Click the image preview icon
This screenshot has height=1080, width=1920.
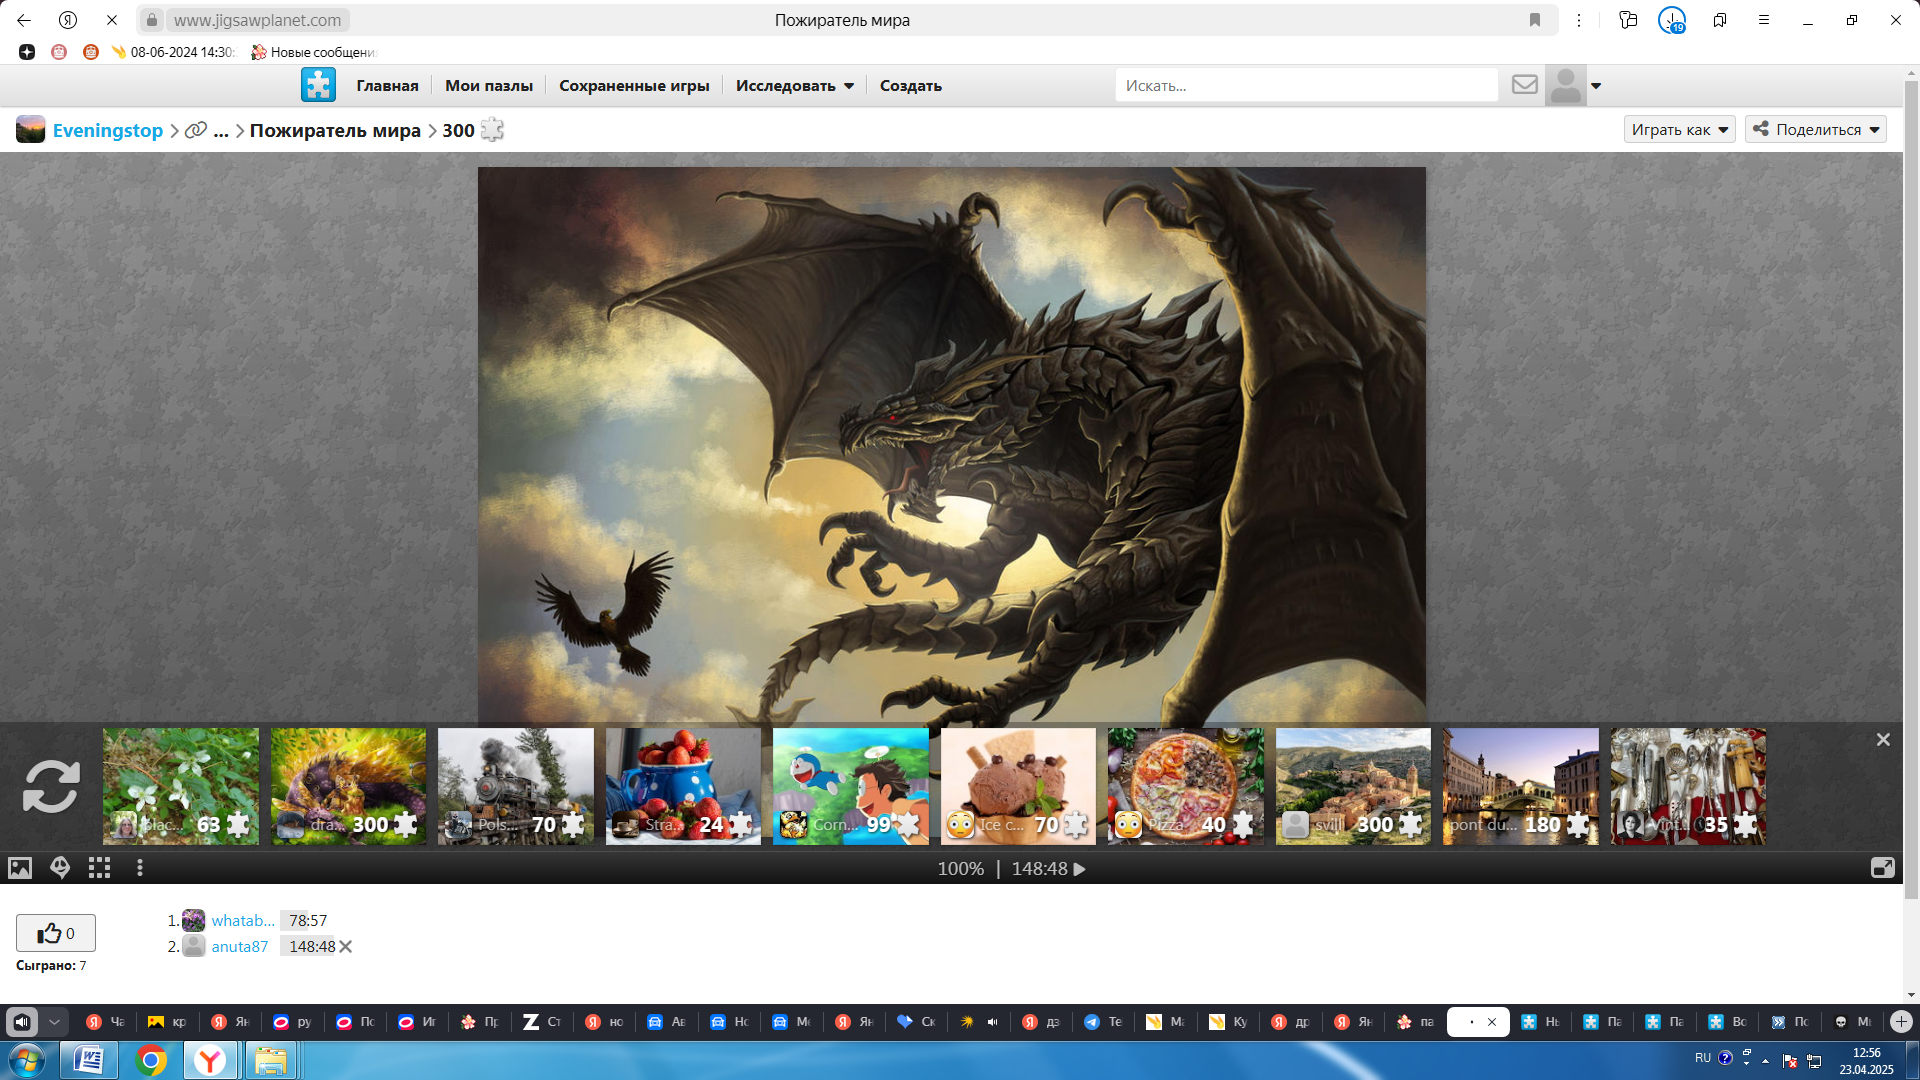point(20,868)
